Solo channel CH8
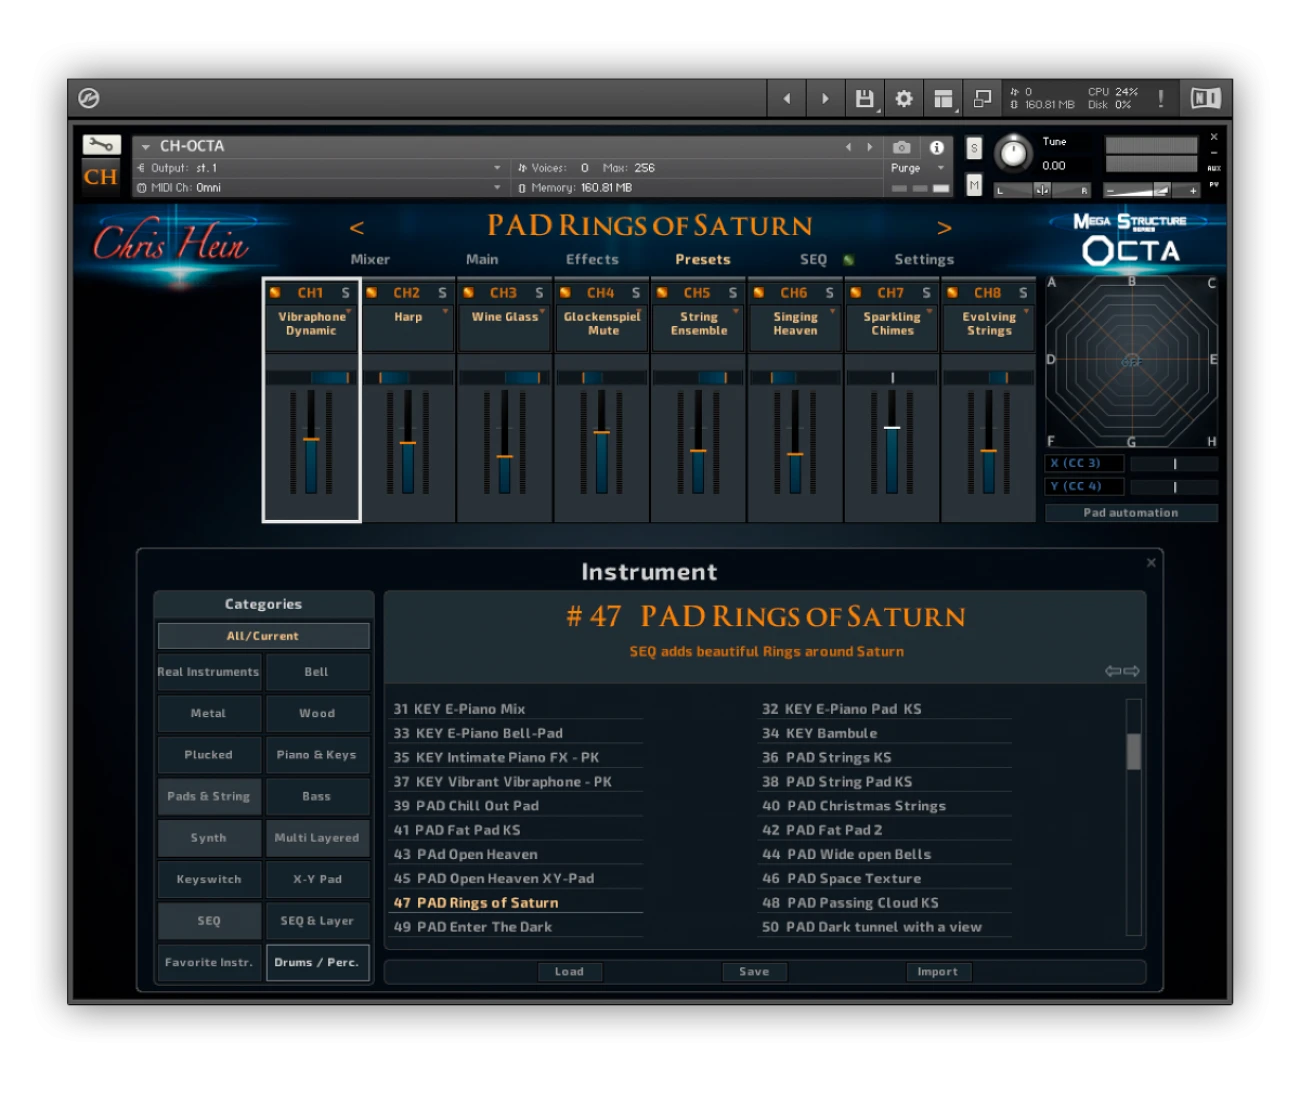This screenshot has width=1300, height=1093. tap(1023, 293)
